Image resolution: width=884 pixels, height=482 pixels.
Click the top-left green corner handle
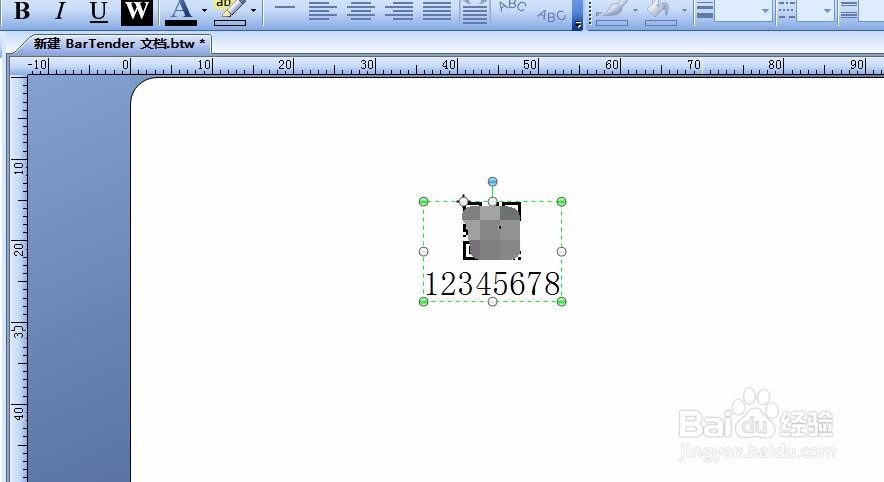(424, 201)
